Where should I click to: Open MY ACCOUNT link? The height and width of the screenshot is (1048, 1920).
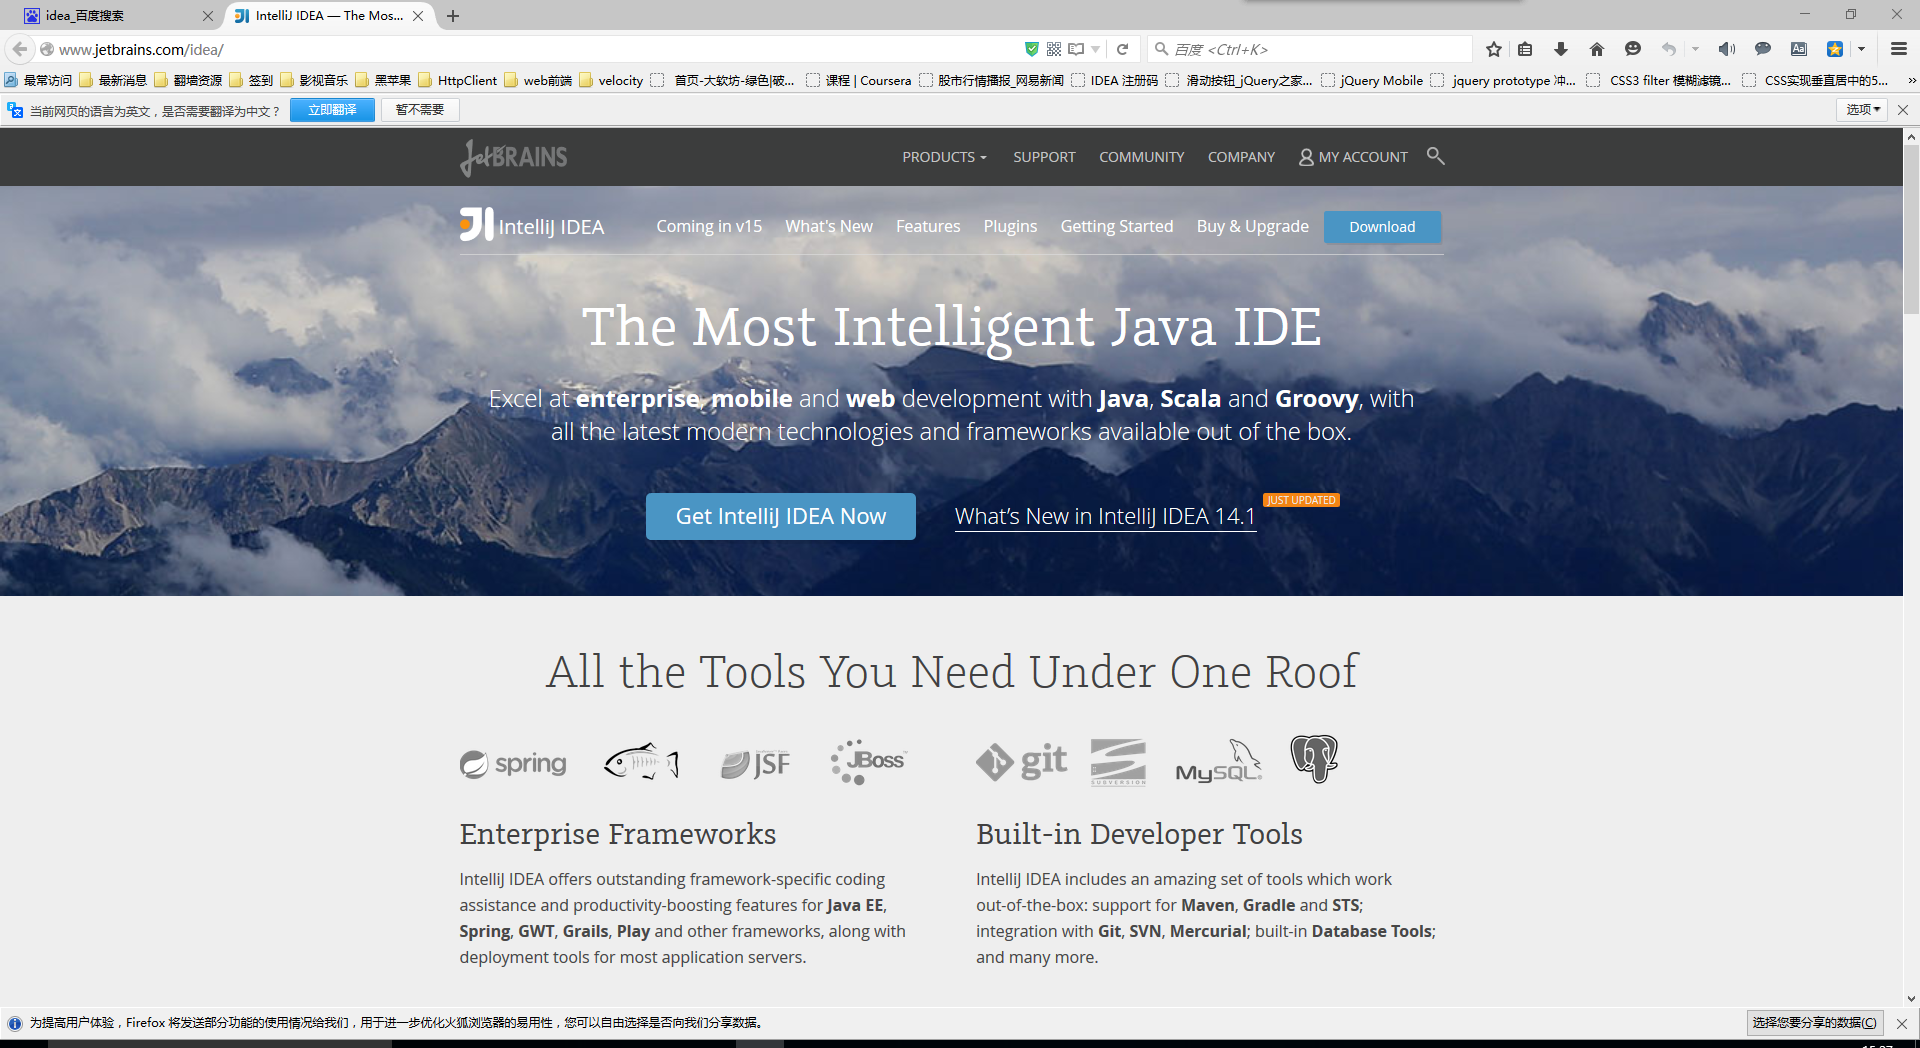tap(1353, 157)
